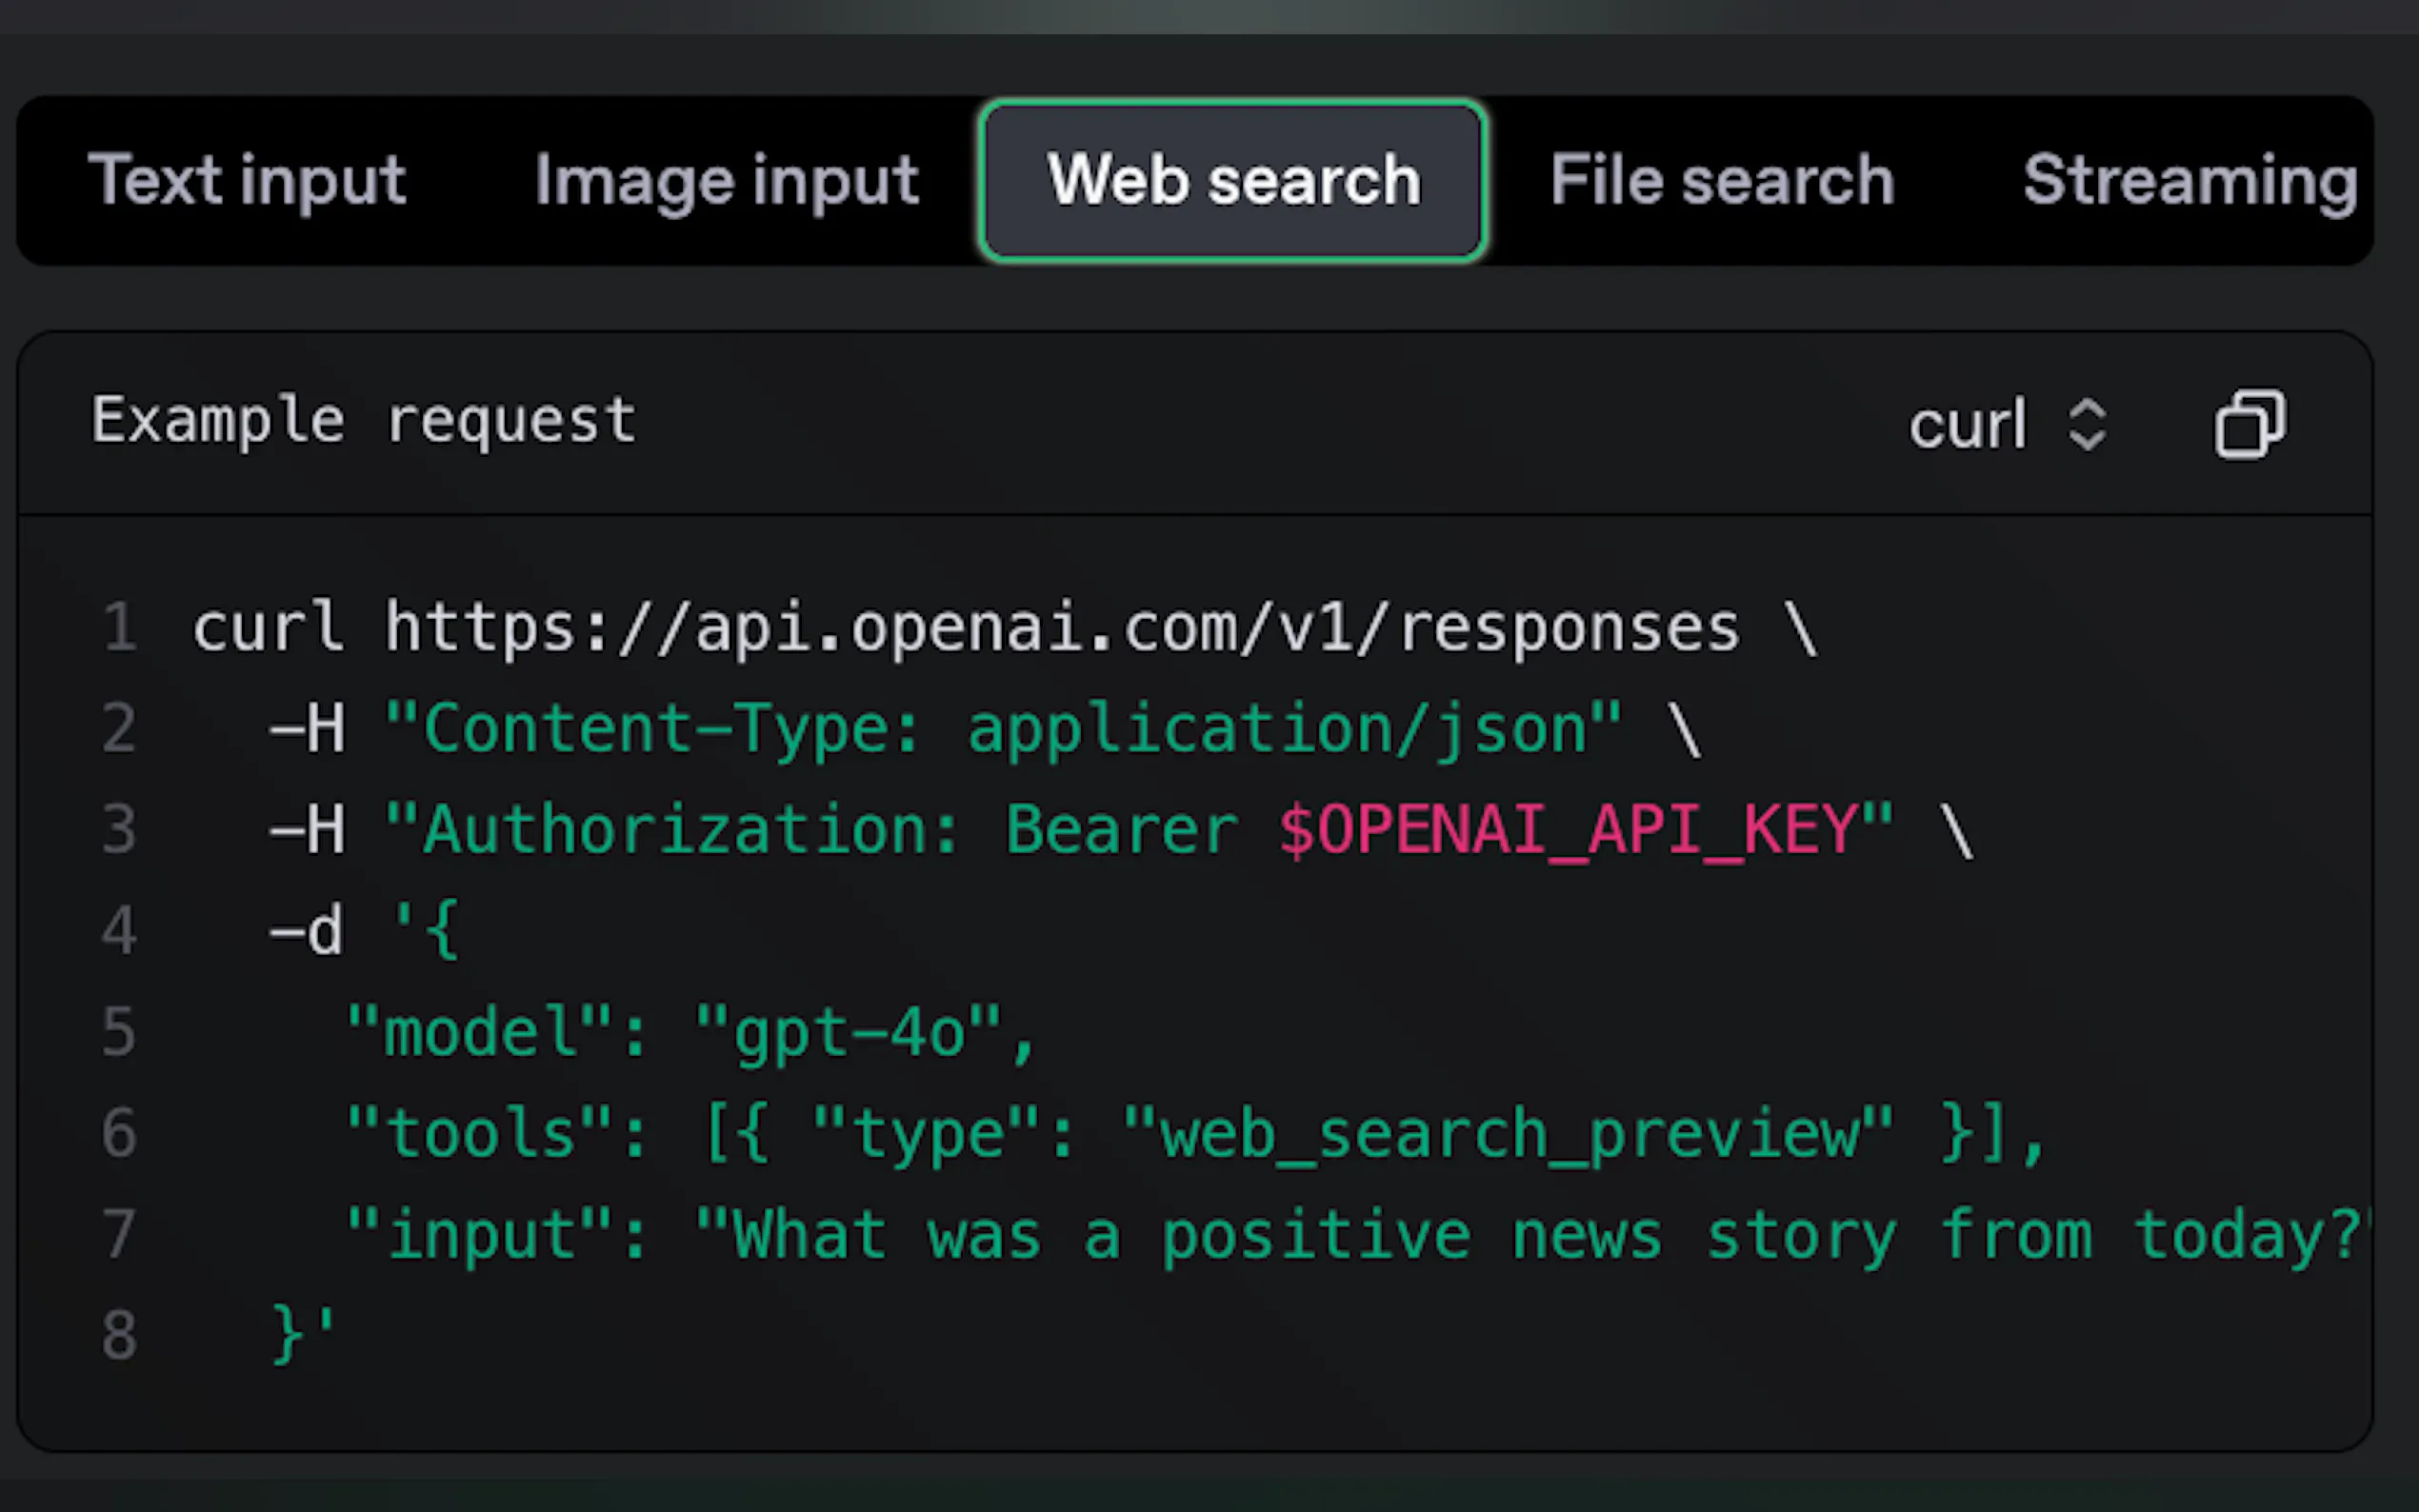The width and height of the screenshot is (2419, 1512).
Task: Switch to the Image input tab
Action: (x=726, y=181)
